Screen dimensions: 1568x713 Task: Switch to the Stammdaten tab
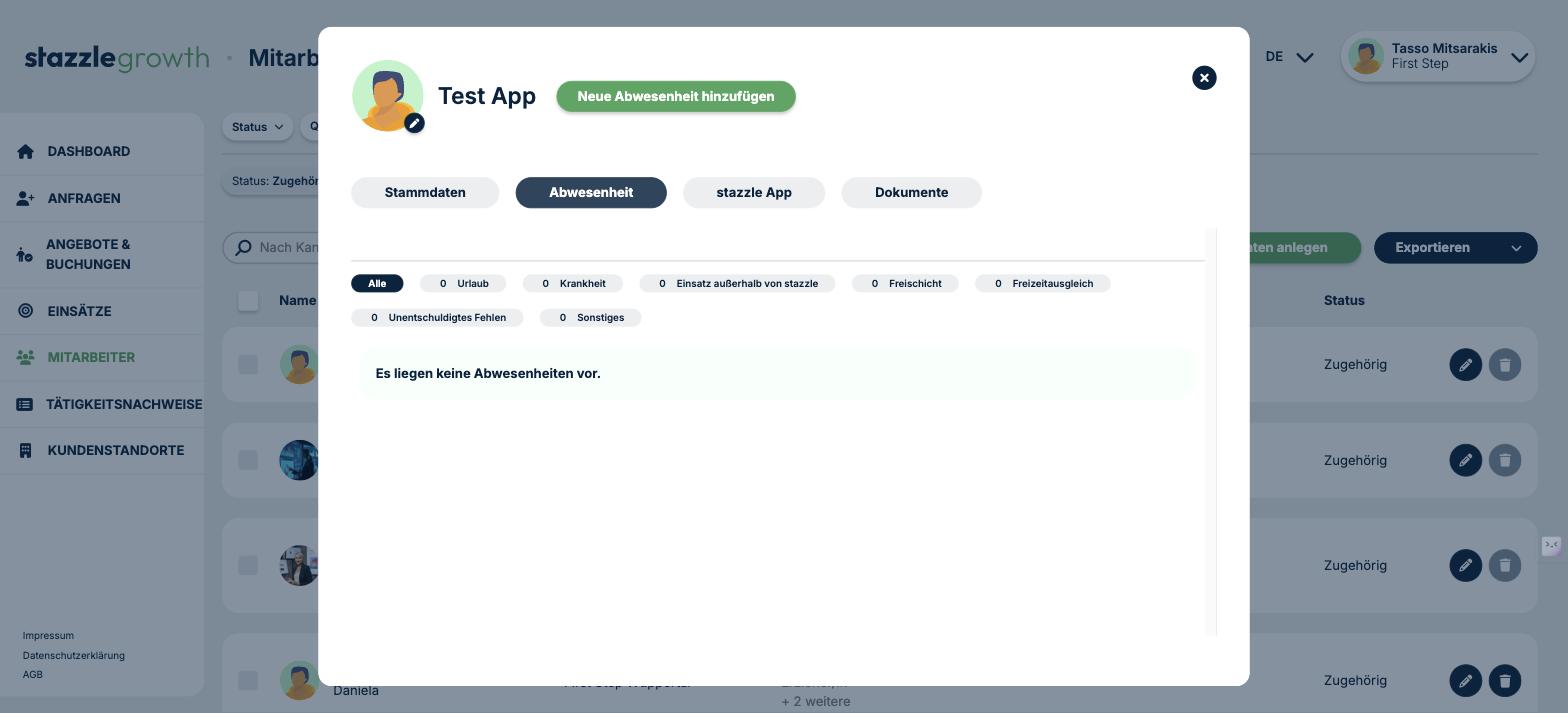tap(425, 192)
